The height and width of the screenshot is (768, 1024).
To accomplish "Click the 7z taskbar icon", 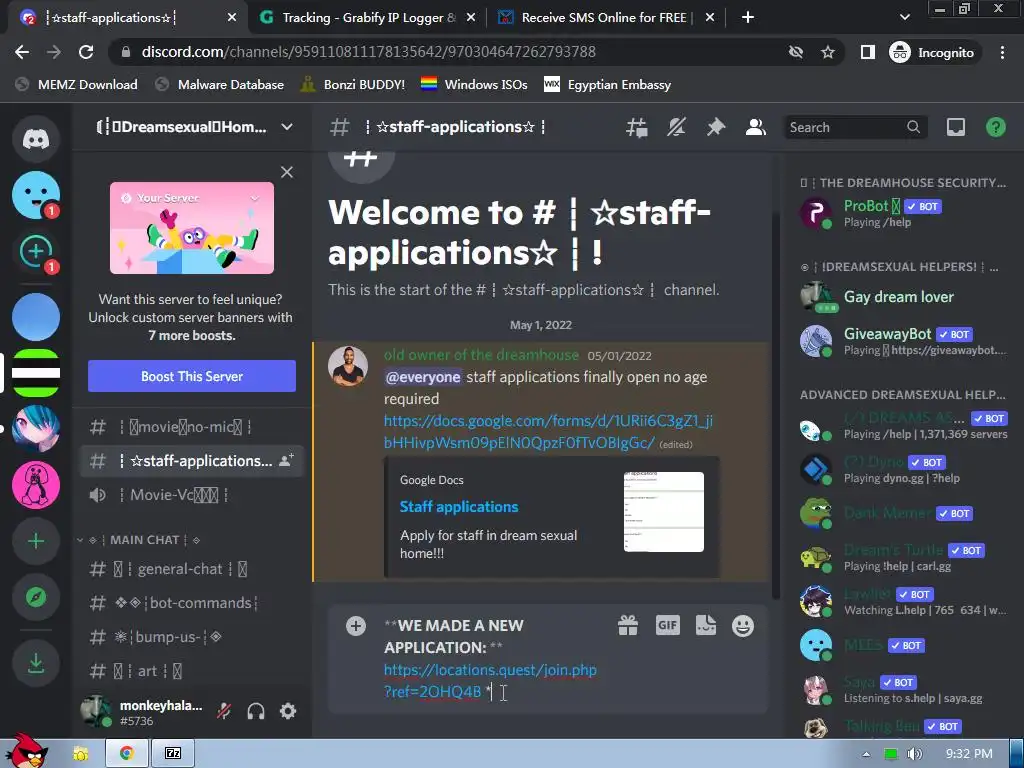I will click(173, 753).
